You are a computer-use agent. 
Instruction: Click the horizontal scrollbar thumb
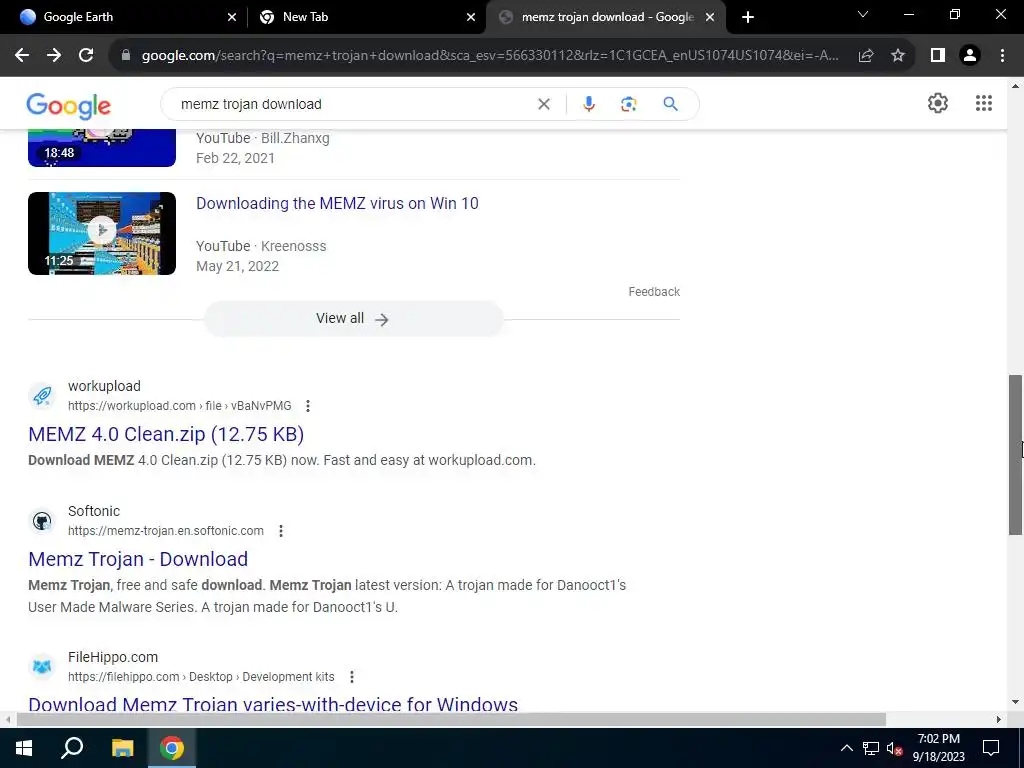(451, 720)
